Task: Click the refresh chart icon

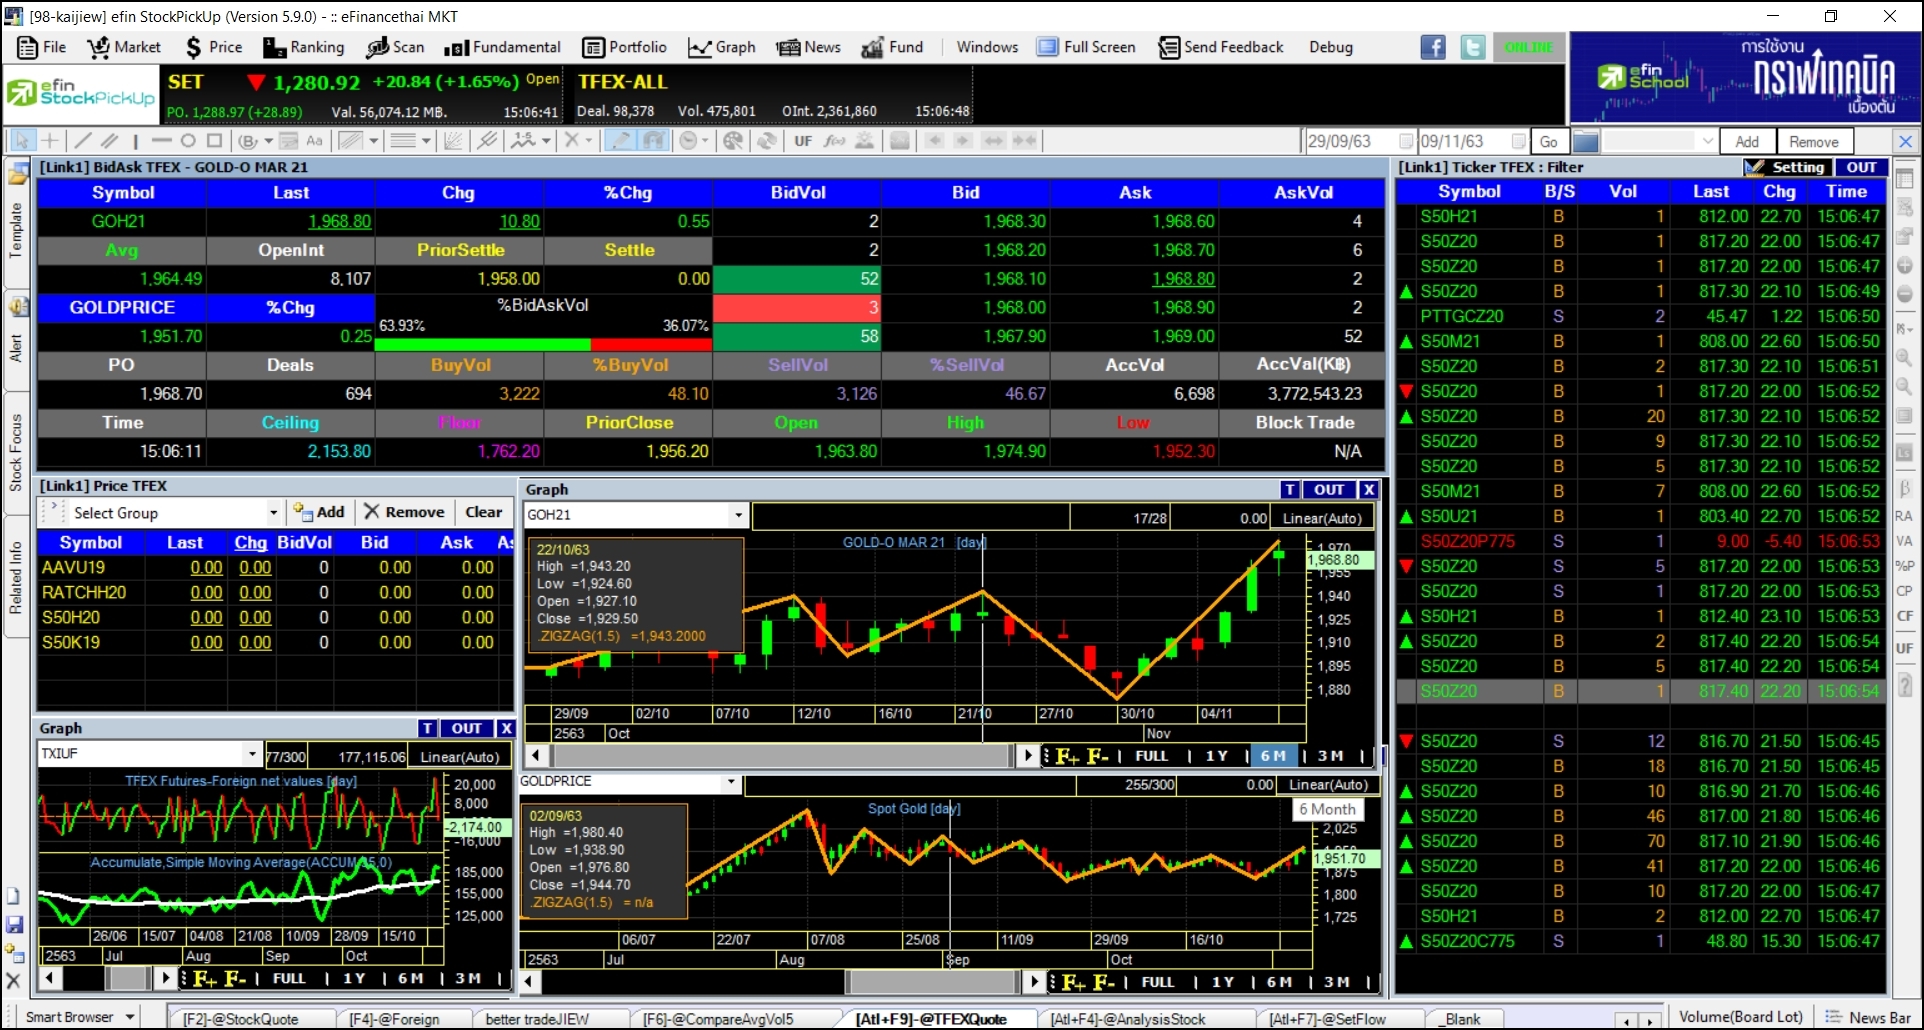Action: pos(767,141)
